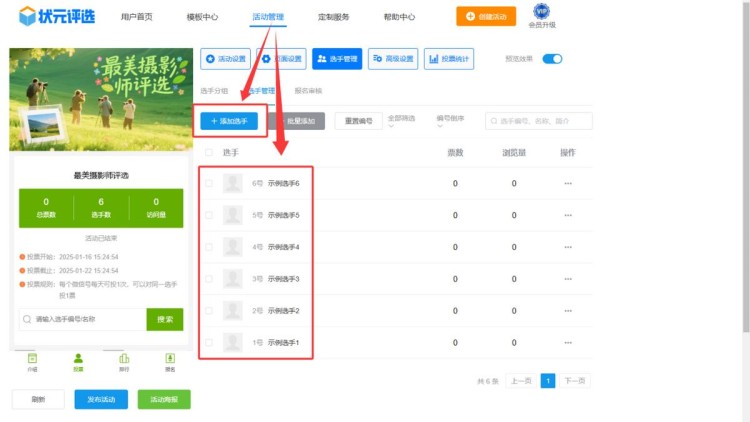The width and height of the screenshot is (750, 422).
Task: Select the 投票 person icon in preview
Action: tap(78, 359)
